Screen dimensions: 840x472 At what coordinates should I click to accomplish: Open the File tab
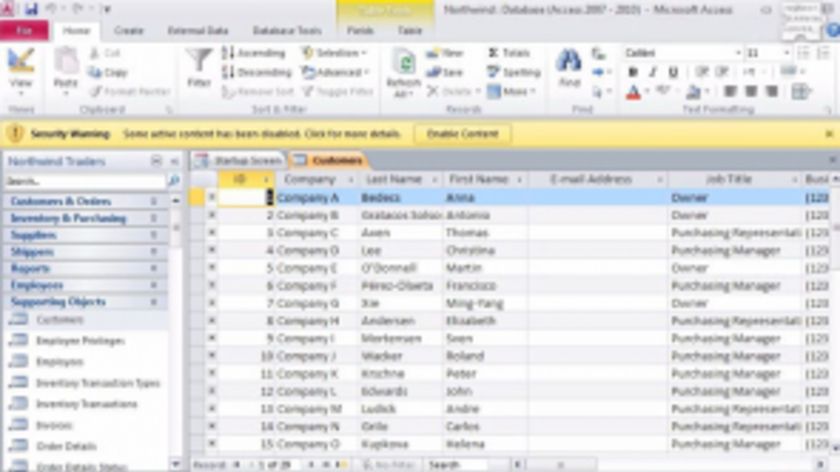[24, 31]
